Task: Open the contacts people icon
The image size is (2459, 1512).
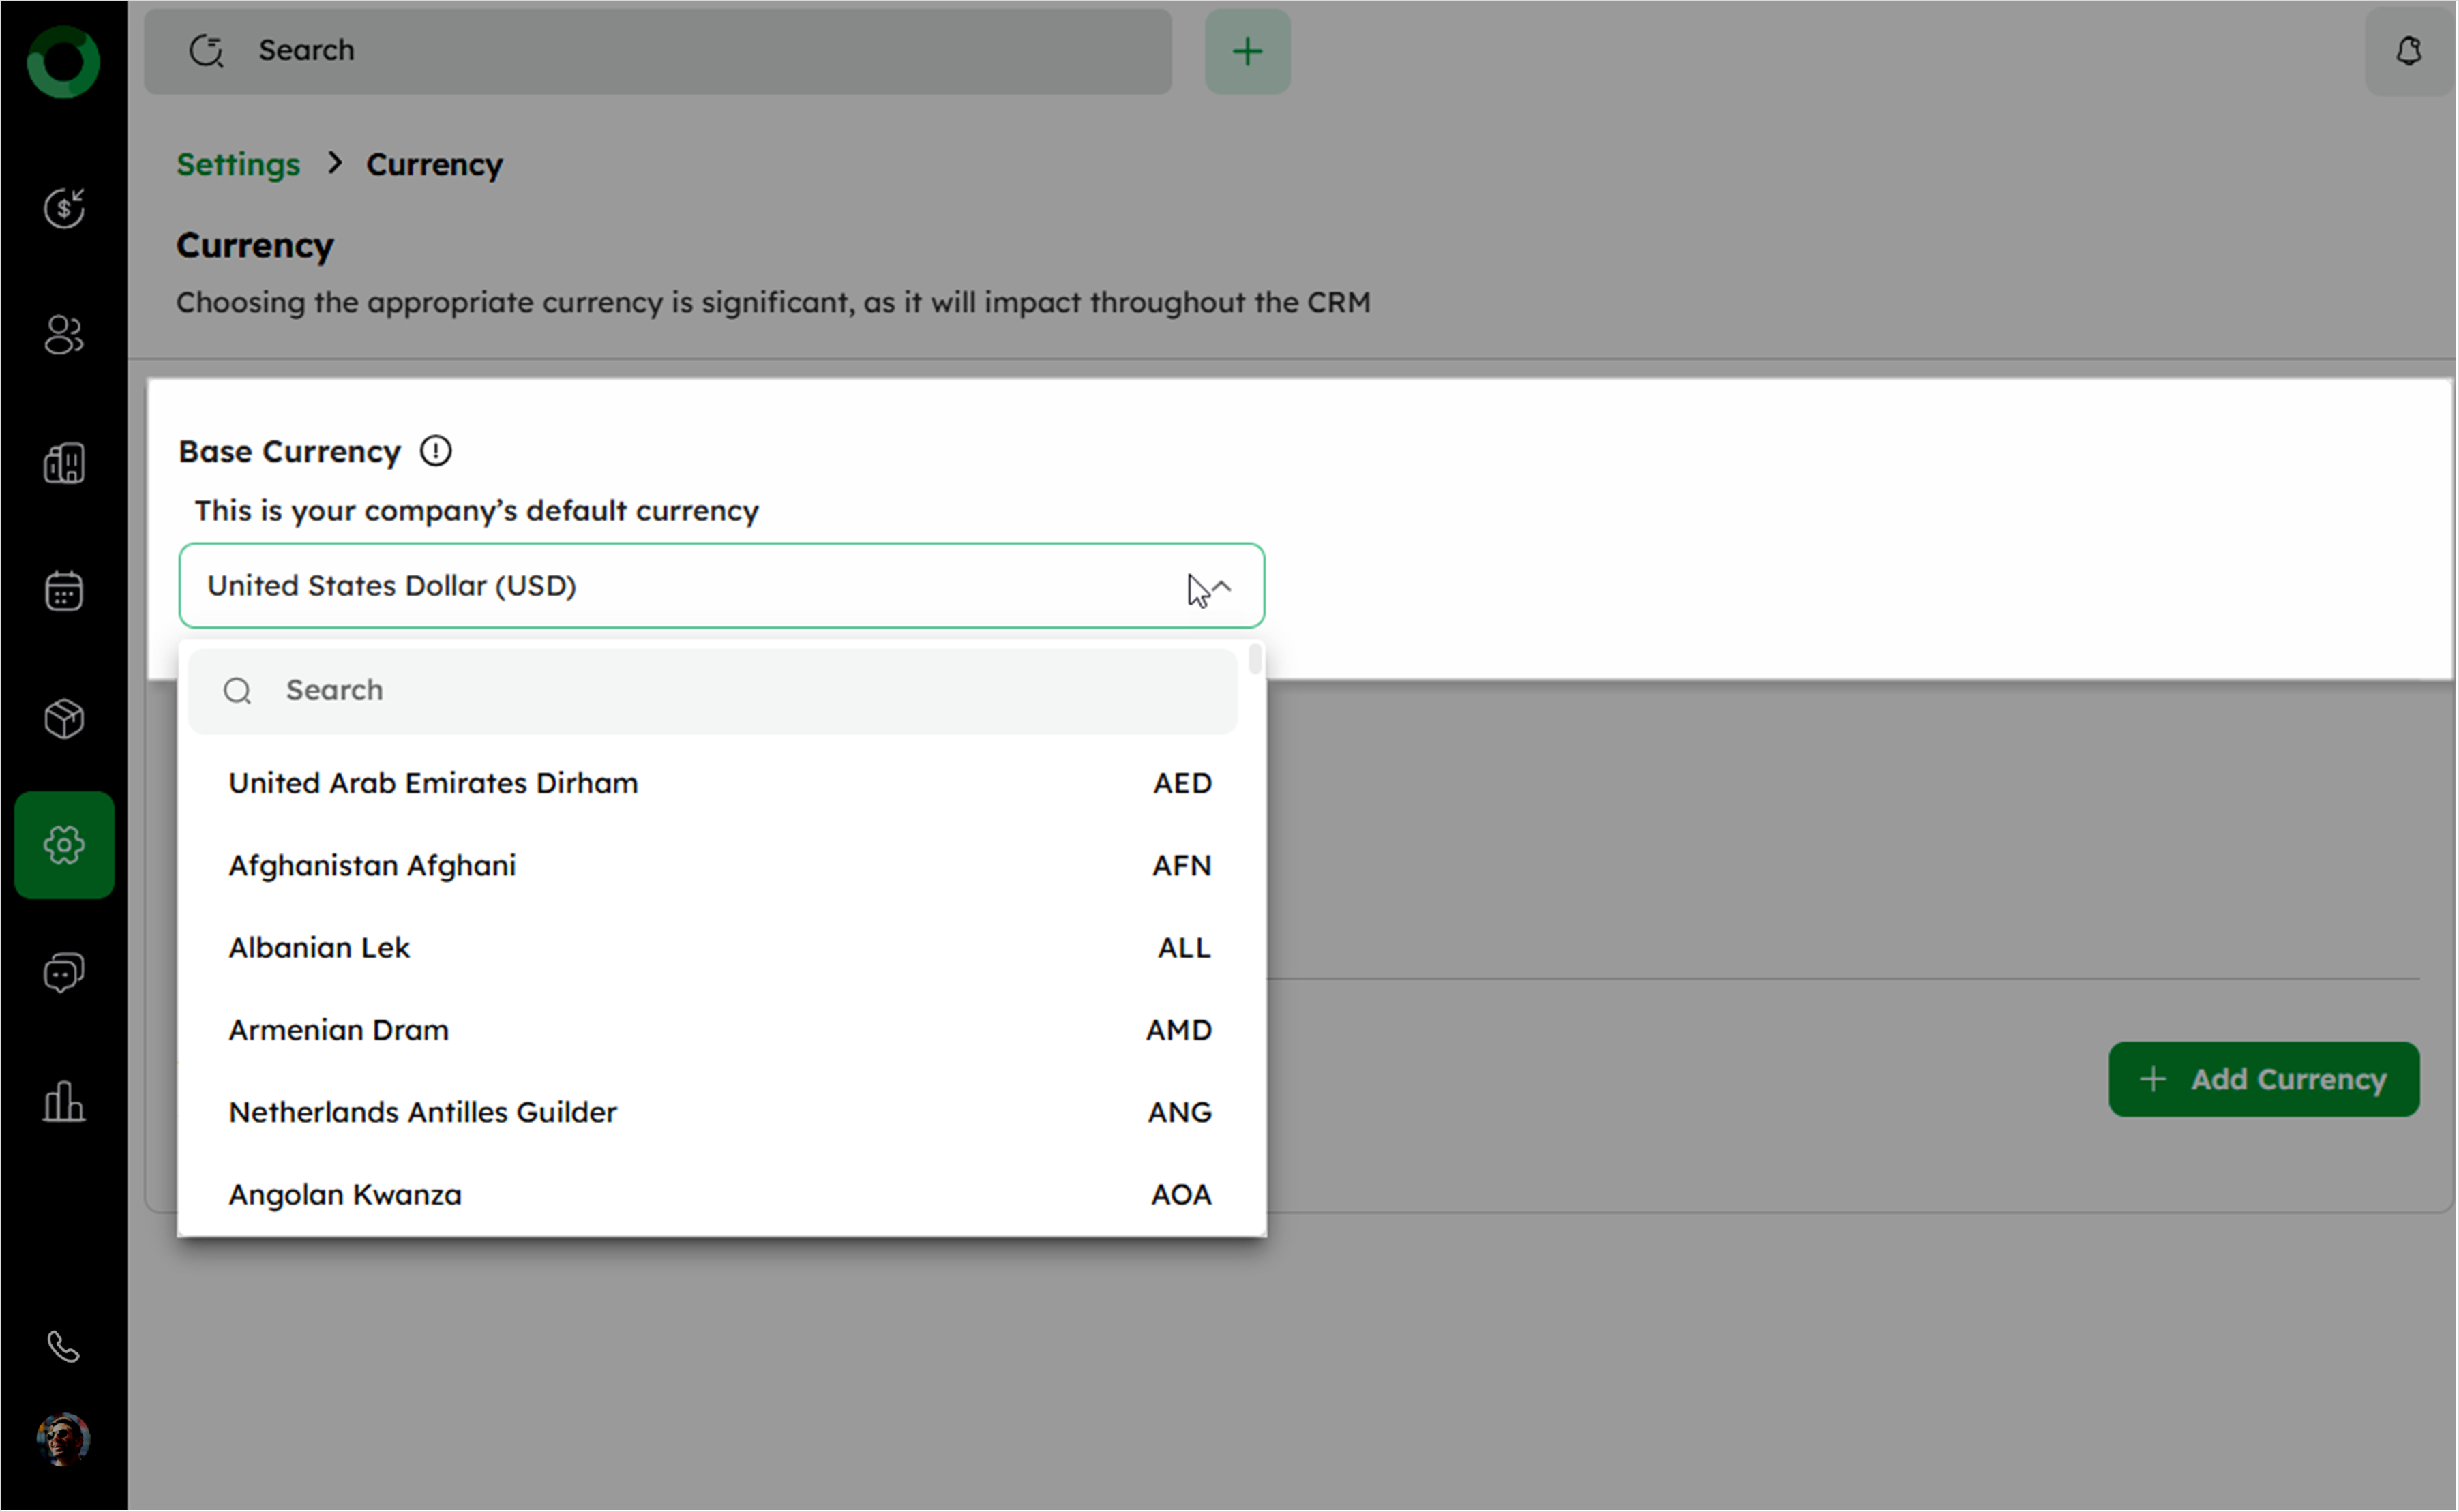Action: tap(64, 335)
